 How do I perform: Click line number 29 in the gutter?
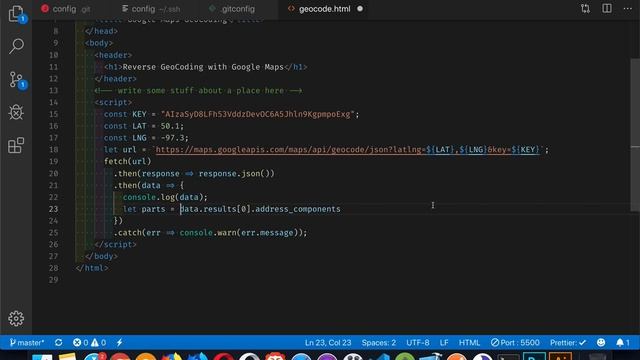(53, 280)
